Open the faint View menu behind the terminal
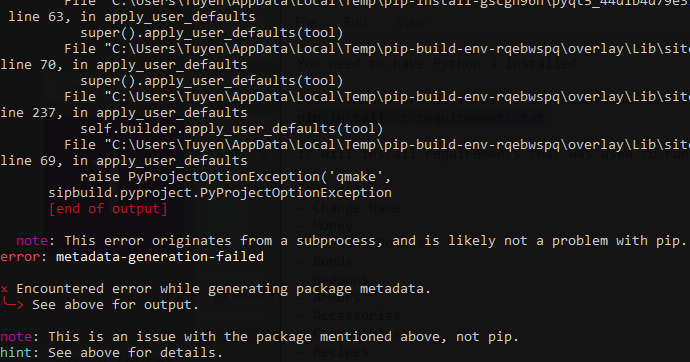The image size is (690, 362). [411, 22]
